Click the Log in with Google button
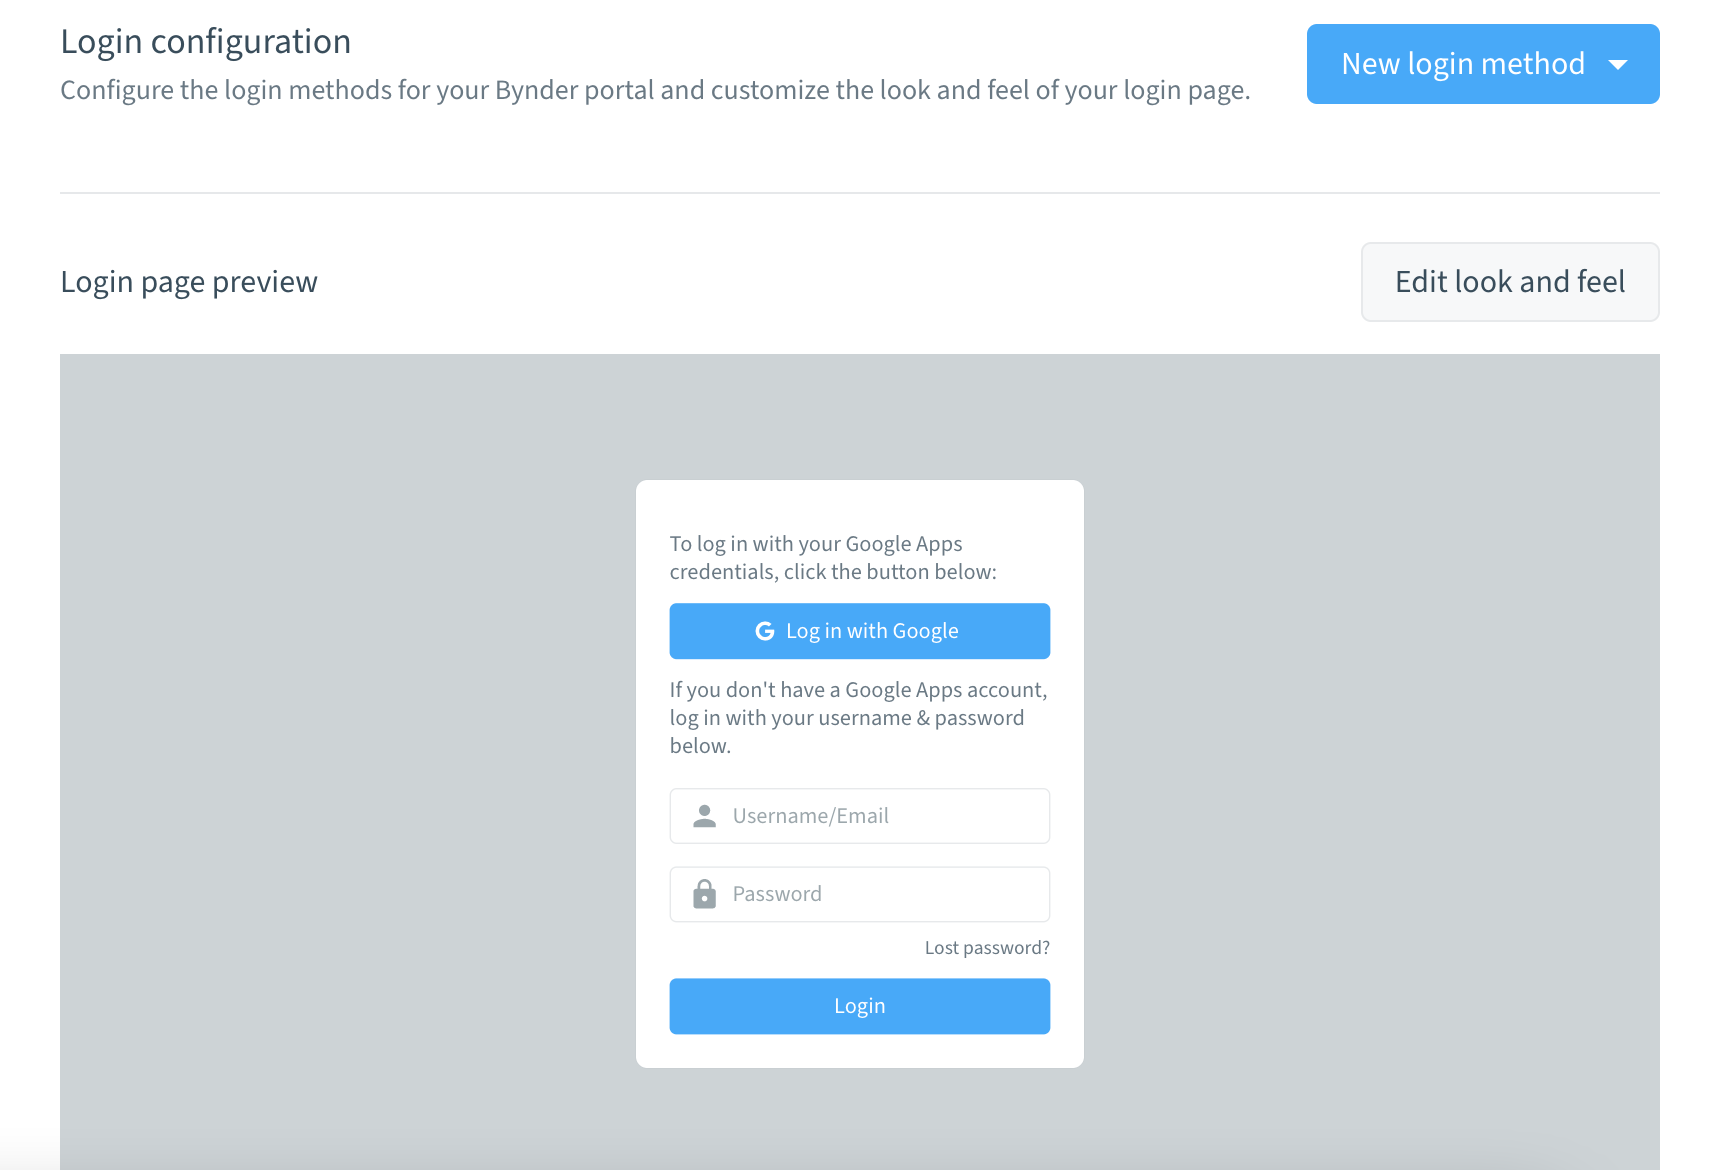The width and height of the screenshot is (1732, 1170). tap(859, 631)
